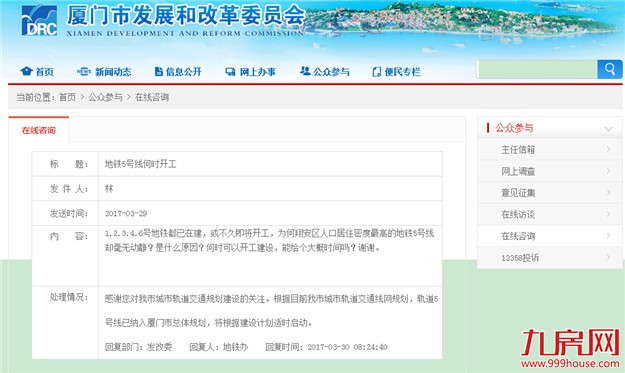Focus the site search input field

(537, 69)
